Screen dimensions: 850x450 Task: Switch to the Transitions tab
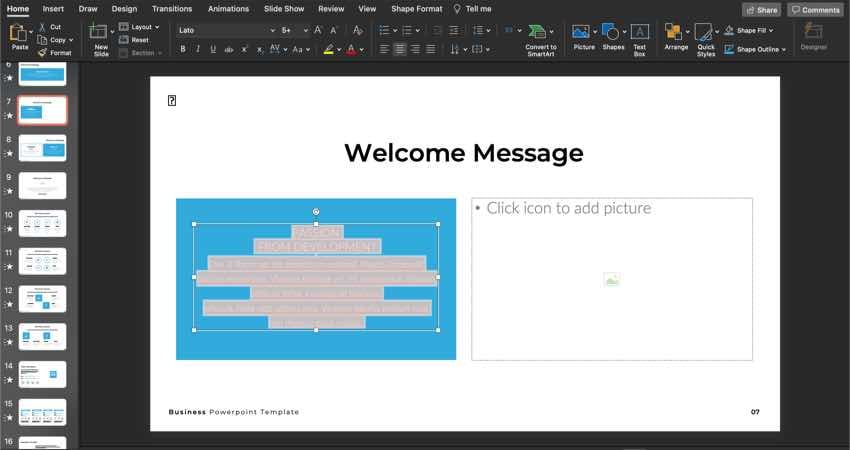(x=172, y=9)
